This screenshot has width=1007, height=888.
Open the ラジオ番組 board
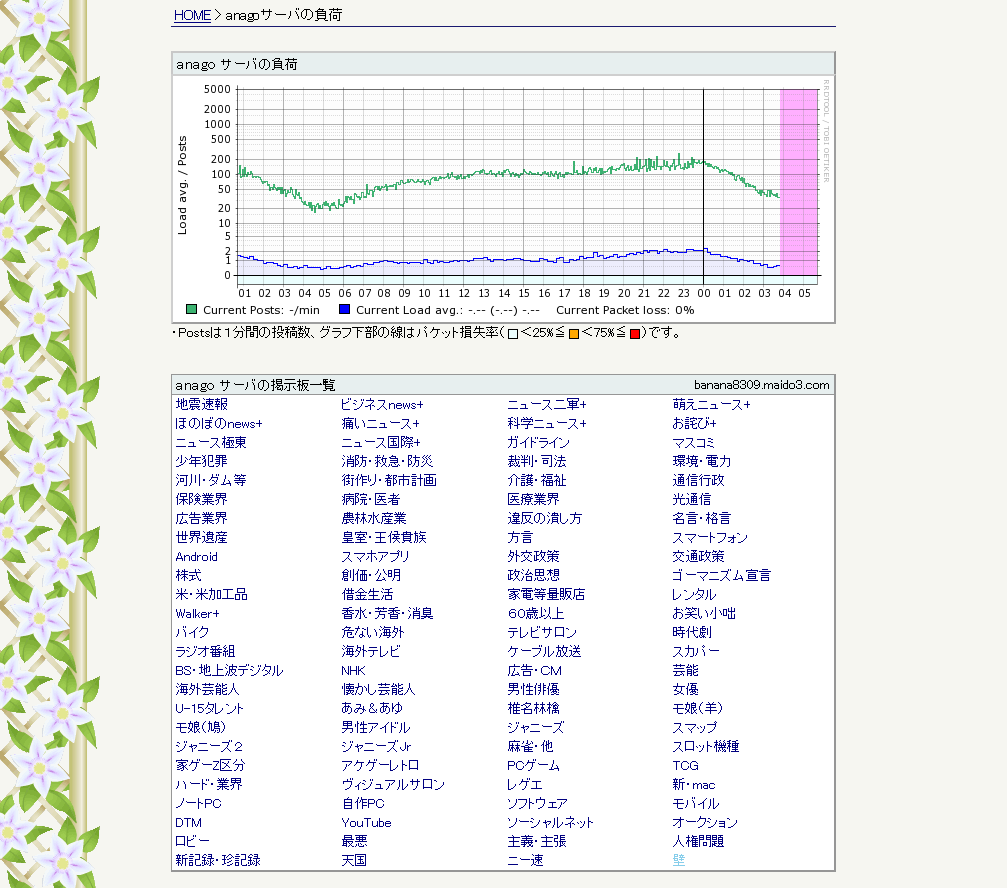(x=206, y=652)
